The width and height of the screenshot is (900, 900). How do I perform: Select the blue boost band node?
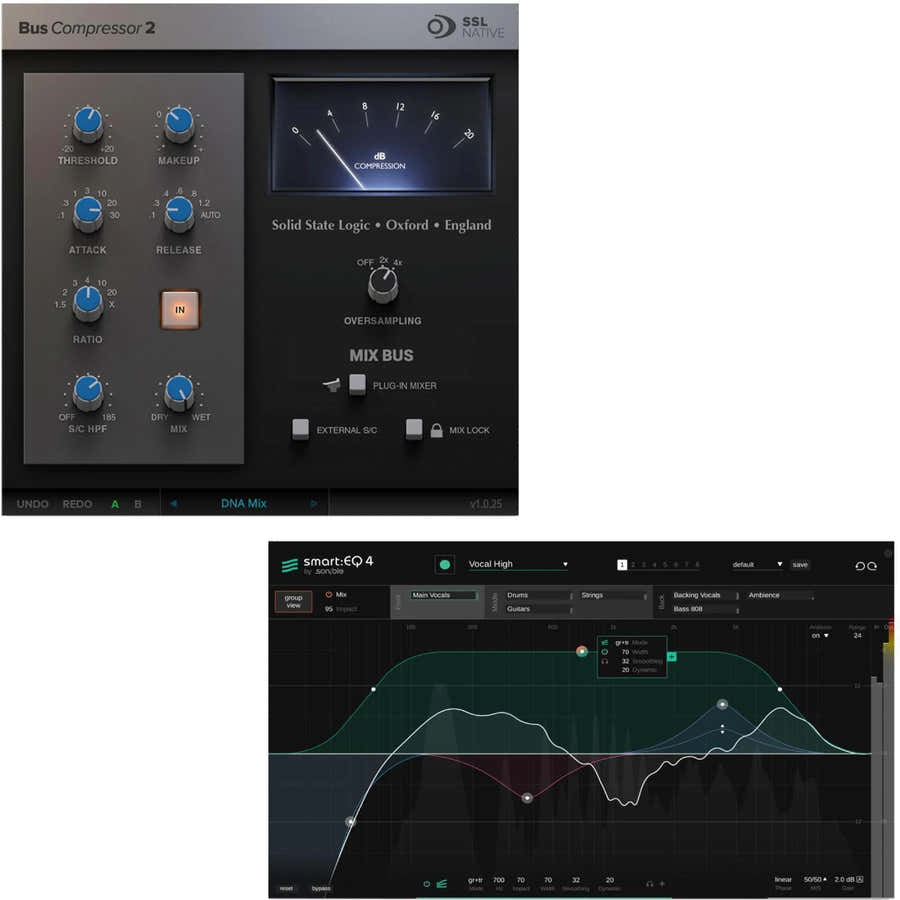[x=722, y=704]
